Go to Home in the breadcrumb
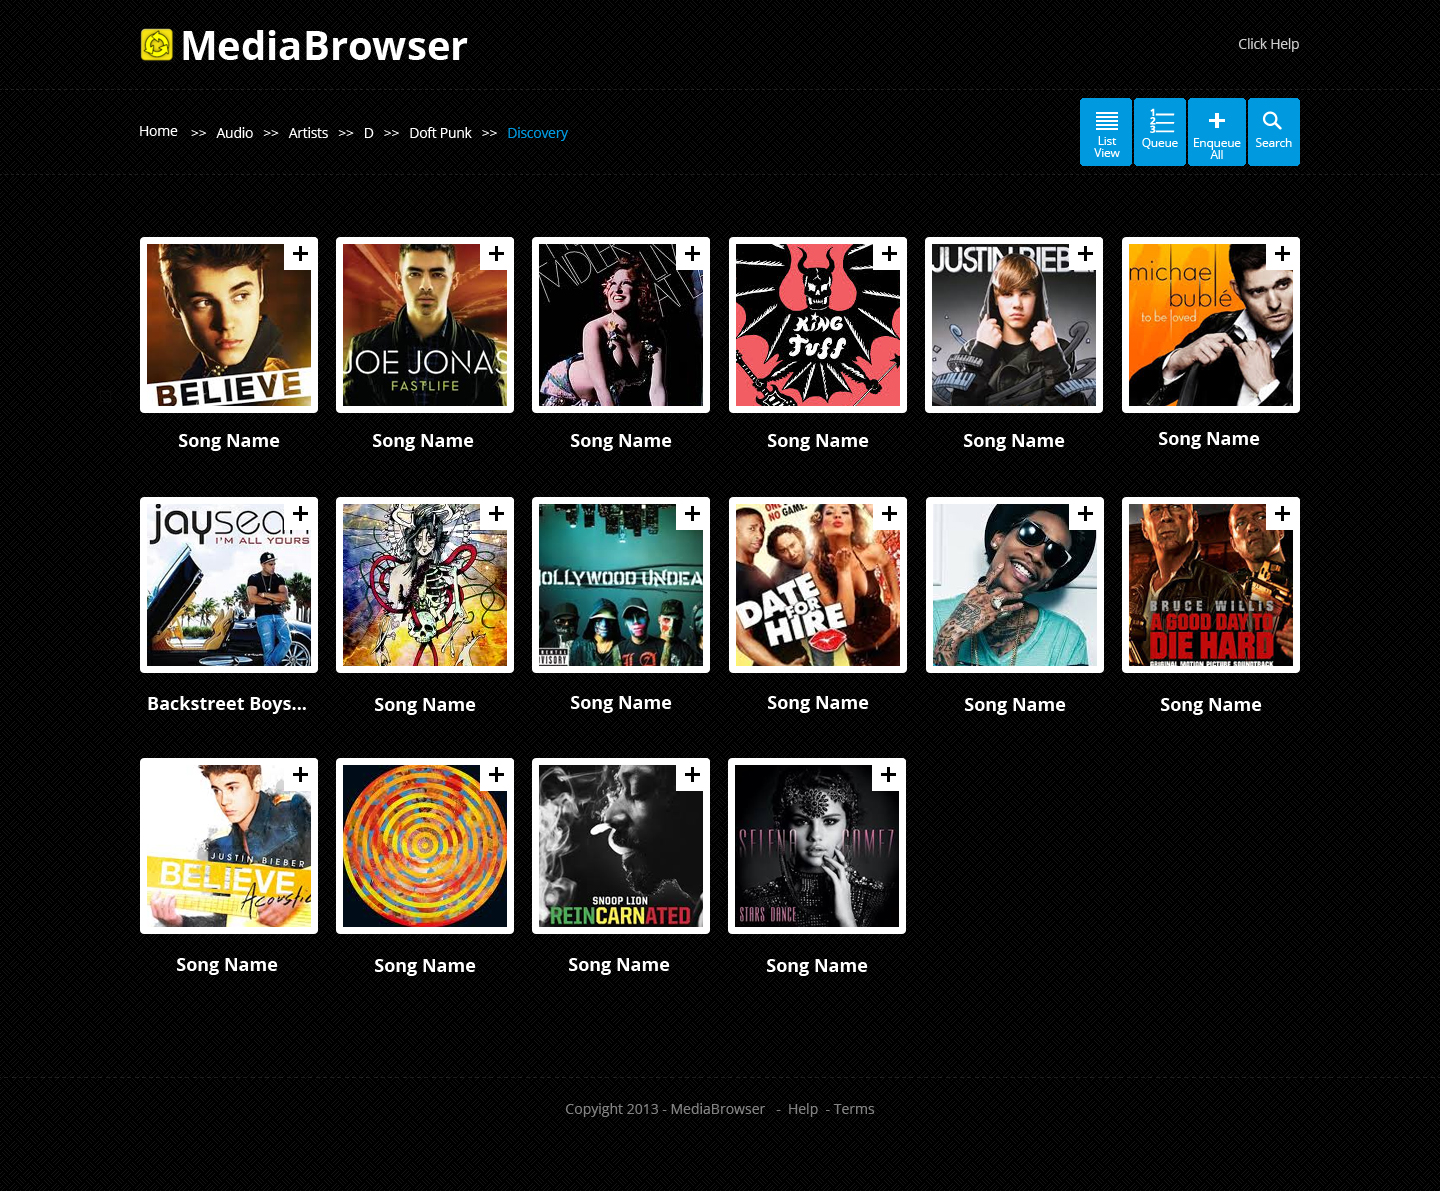The image size is (1440, 1191). [158, 131]
